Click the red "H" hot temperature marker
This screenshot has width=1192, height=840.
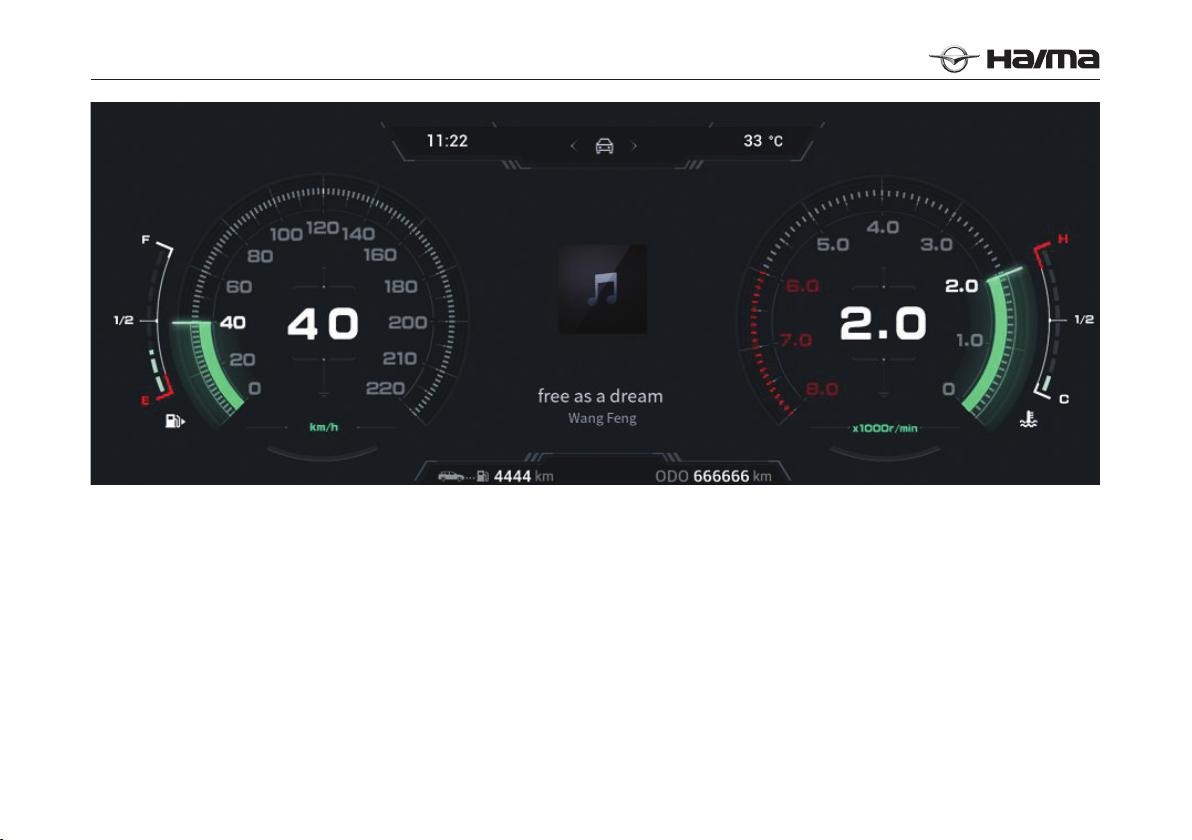tap(1063, 239)
